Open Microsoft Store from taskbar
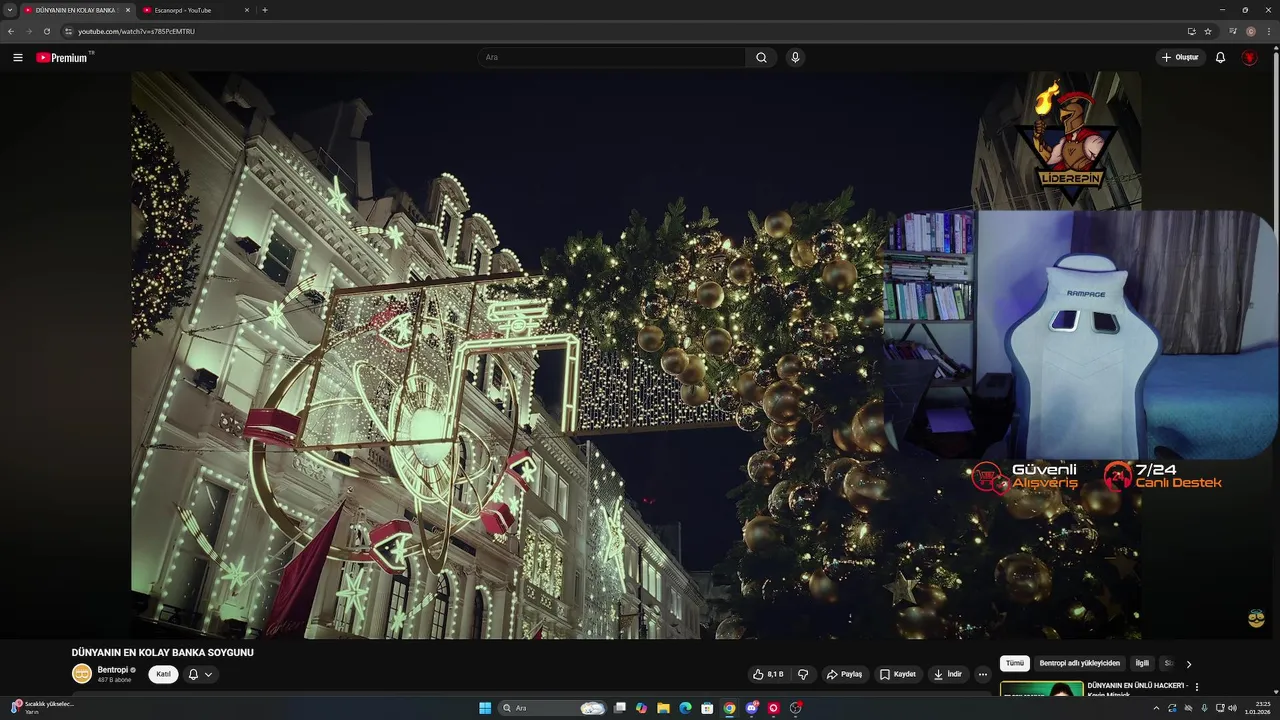Image resolution: width=1280 pixels, height=720 pixels. pos(707,708)
